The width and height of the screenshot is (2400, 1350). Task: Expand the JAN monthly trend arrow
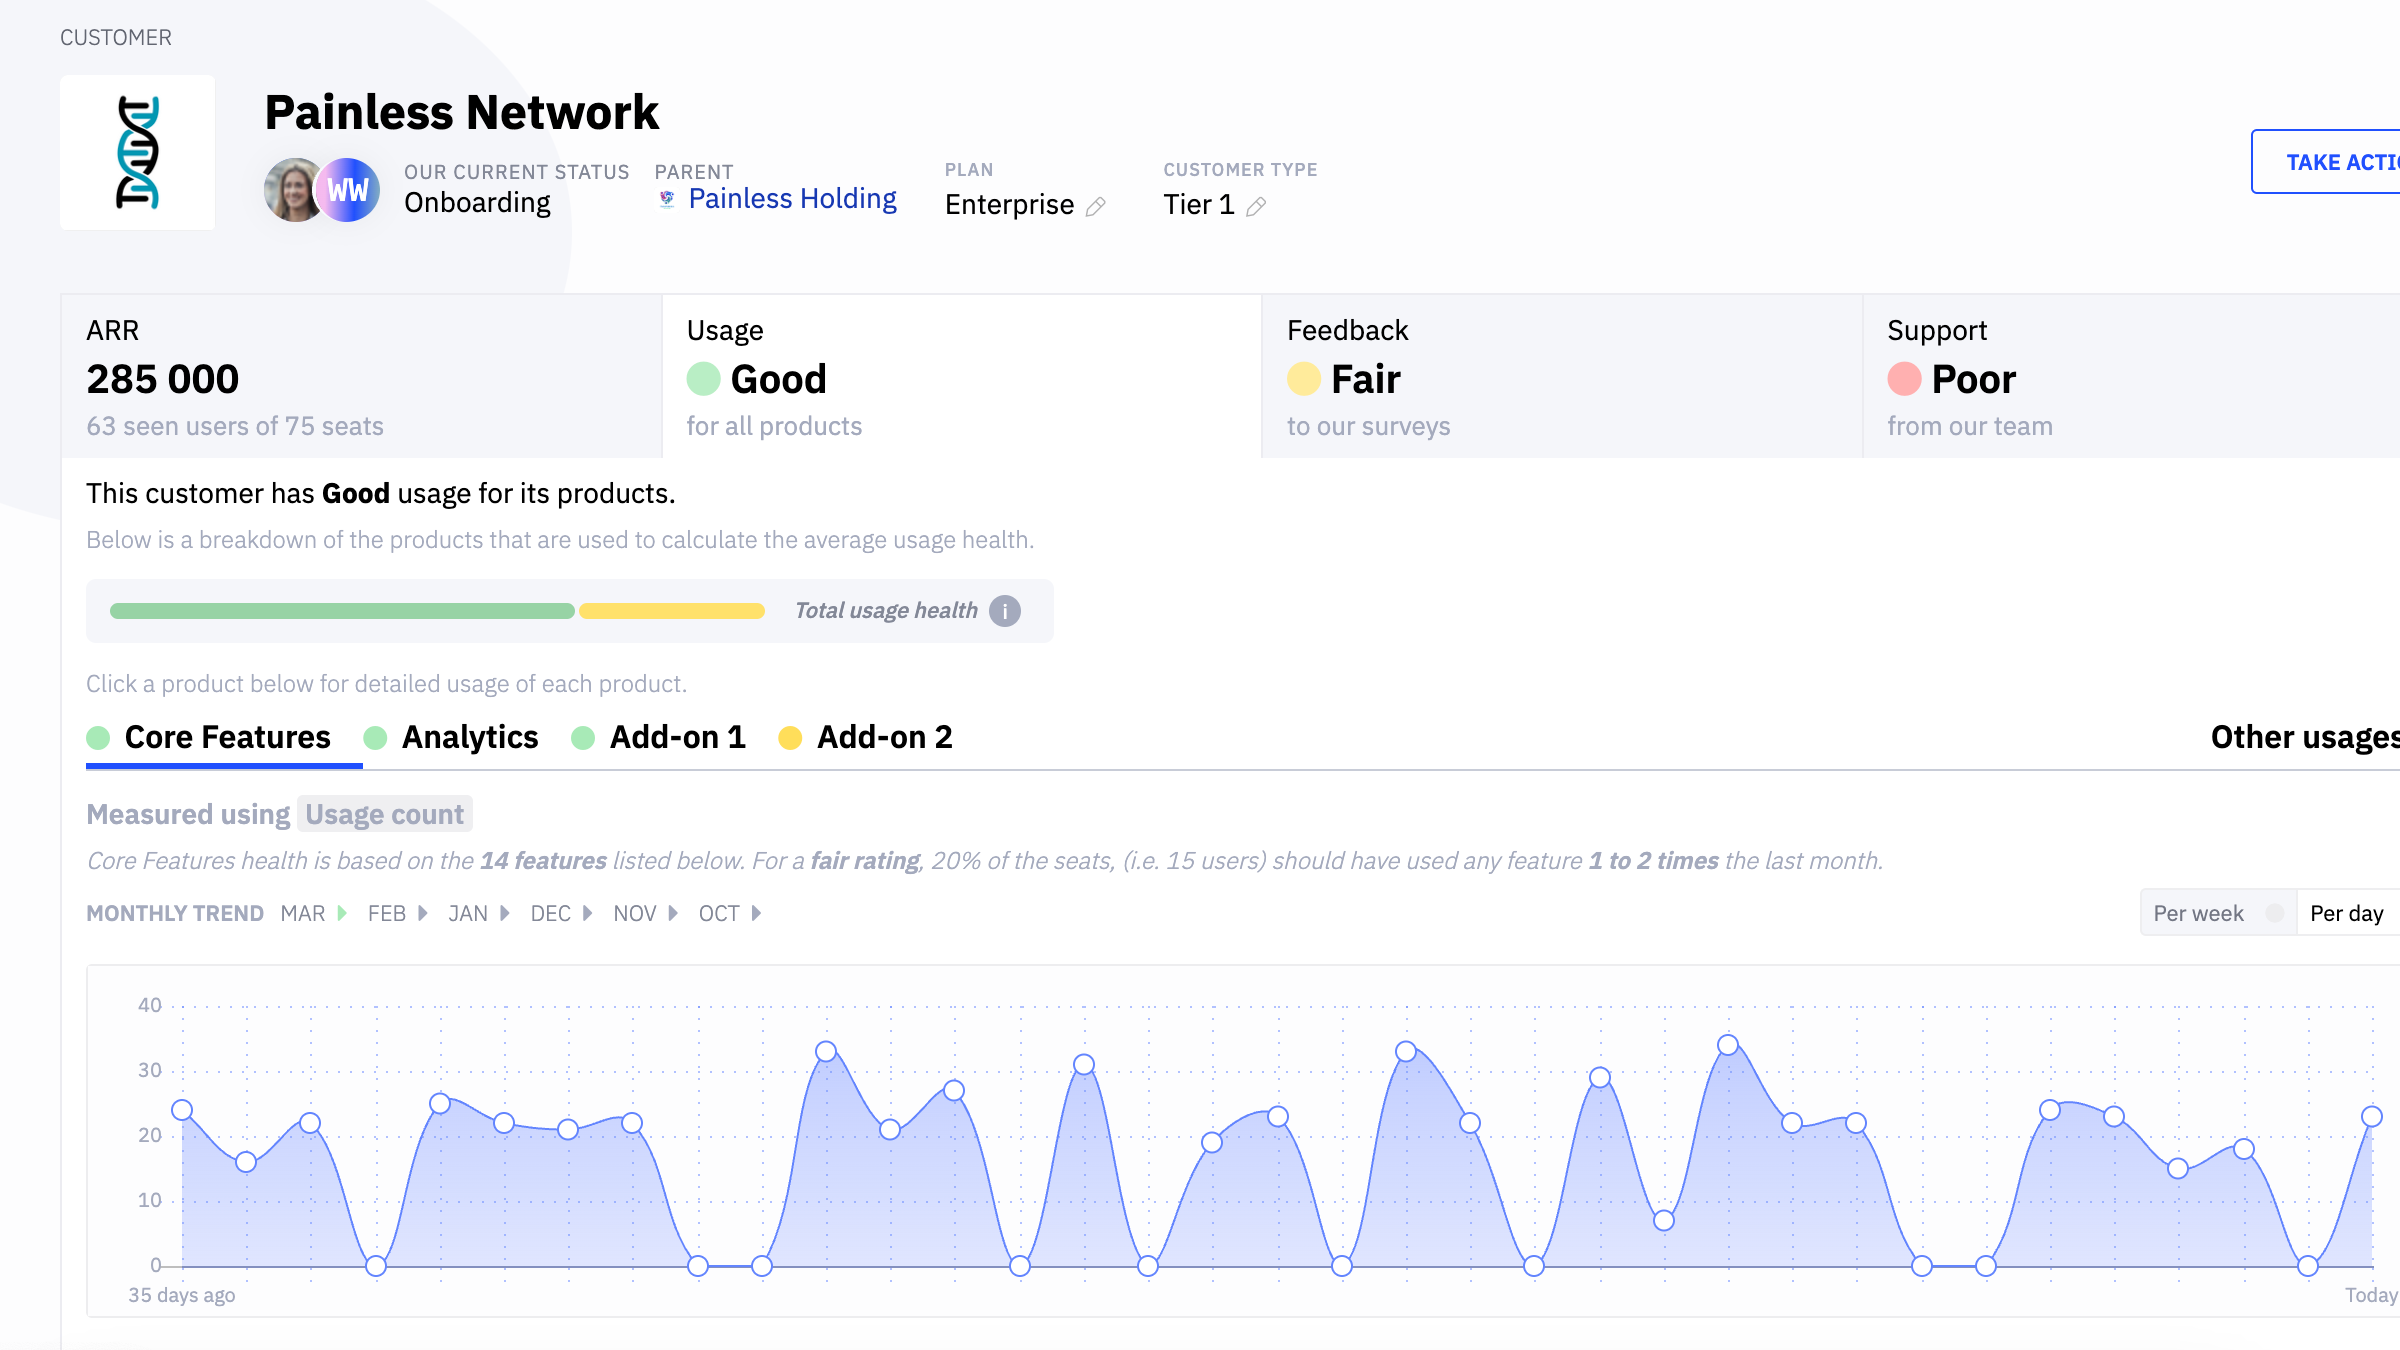pos(504,913)
